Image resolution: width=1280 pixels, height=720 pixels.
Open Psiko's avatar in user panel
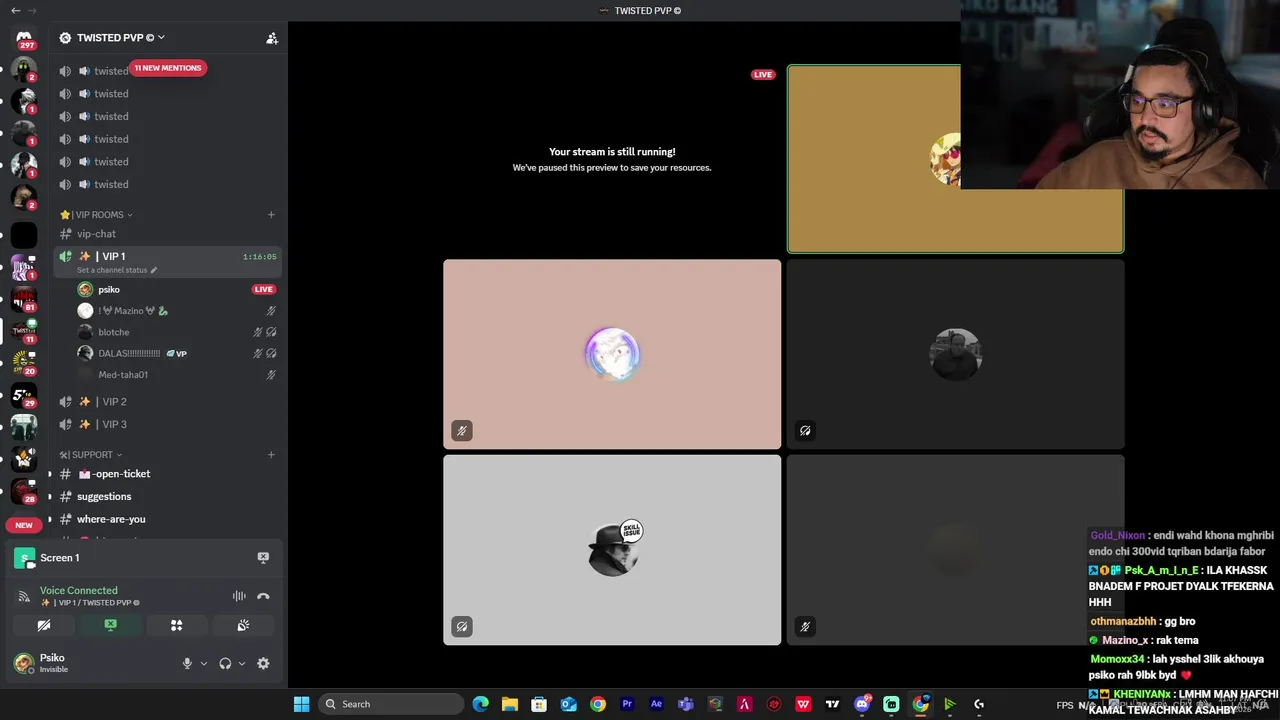tap(24, 662)
